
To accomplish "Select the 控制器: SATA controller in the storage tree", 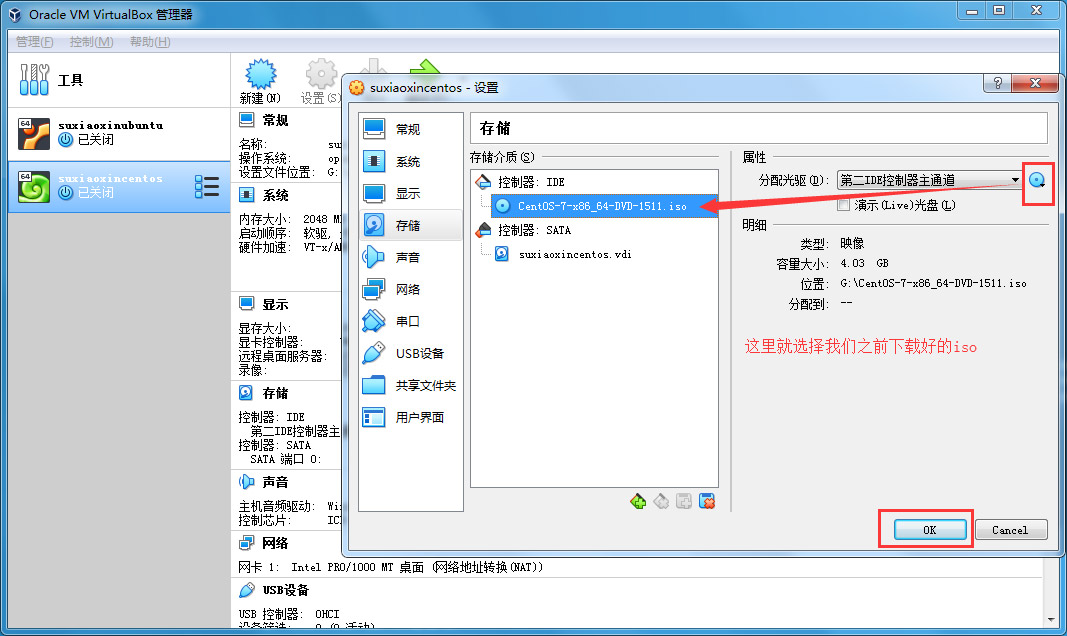I will coord(523,231).
